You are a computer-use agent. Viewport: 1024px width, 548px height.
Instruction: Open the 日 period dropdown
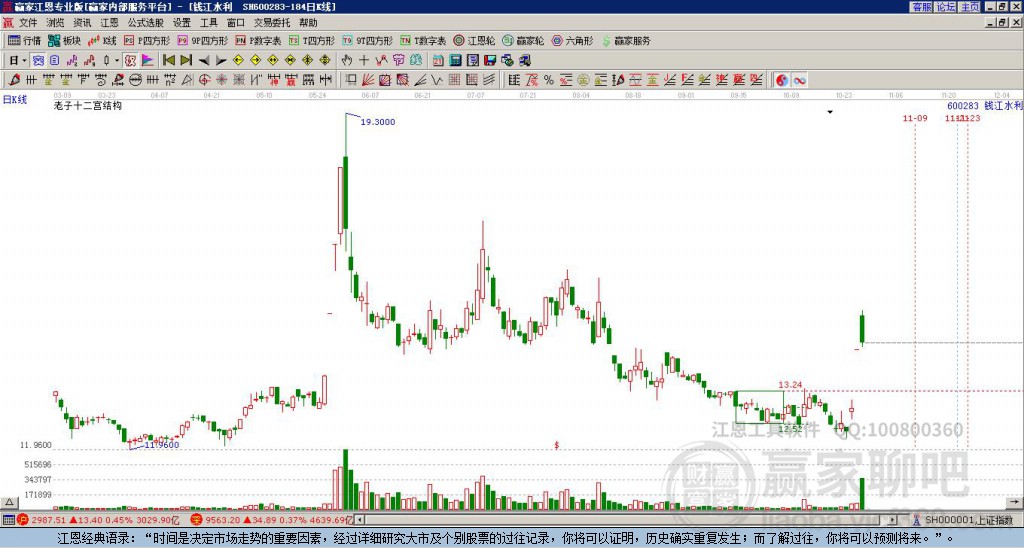18,60
